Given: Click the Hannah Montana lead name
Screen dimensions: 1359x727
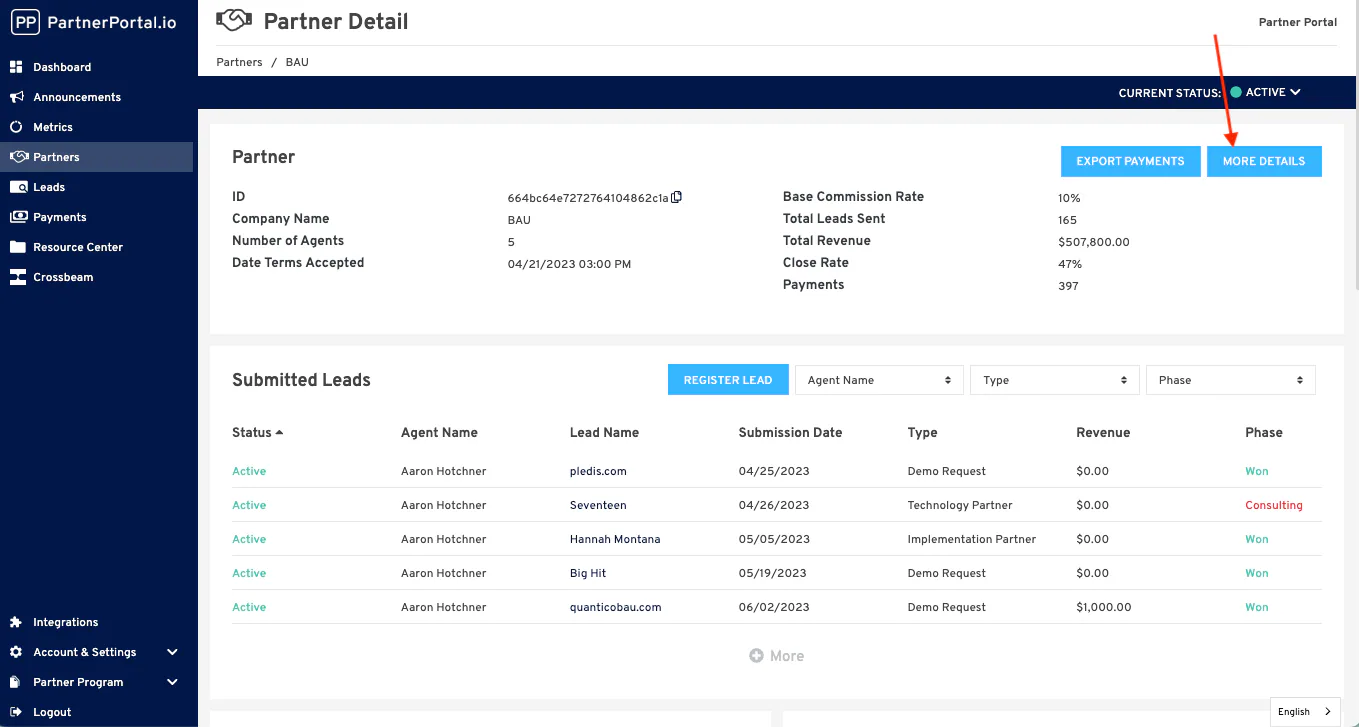Looking at the screenshot, I should coord(615,539).
